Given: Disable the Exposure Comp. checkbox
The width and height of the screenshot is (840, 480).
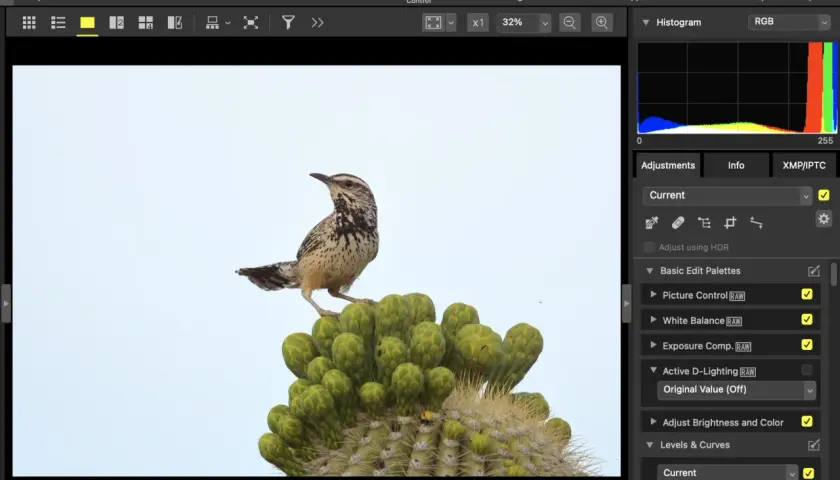Looking at the screenshot, I should (x=807, y=344).
